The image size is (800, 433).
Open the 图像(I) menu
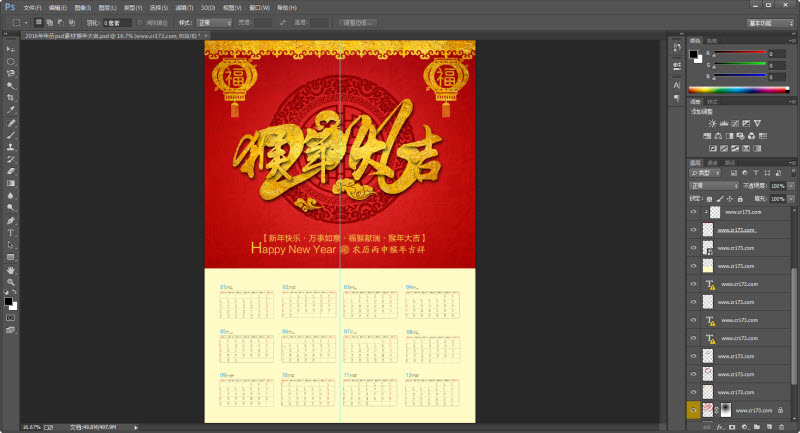[83, 8]
